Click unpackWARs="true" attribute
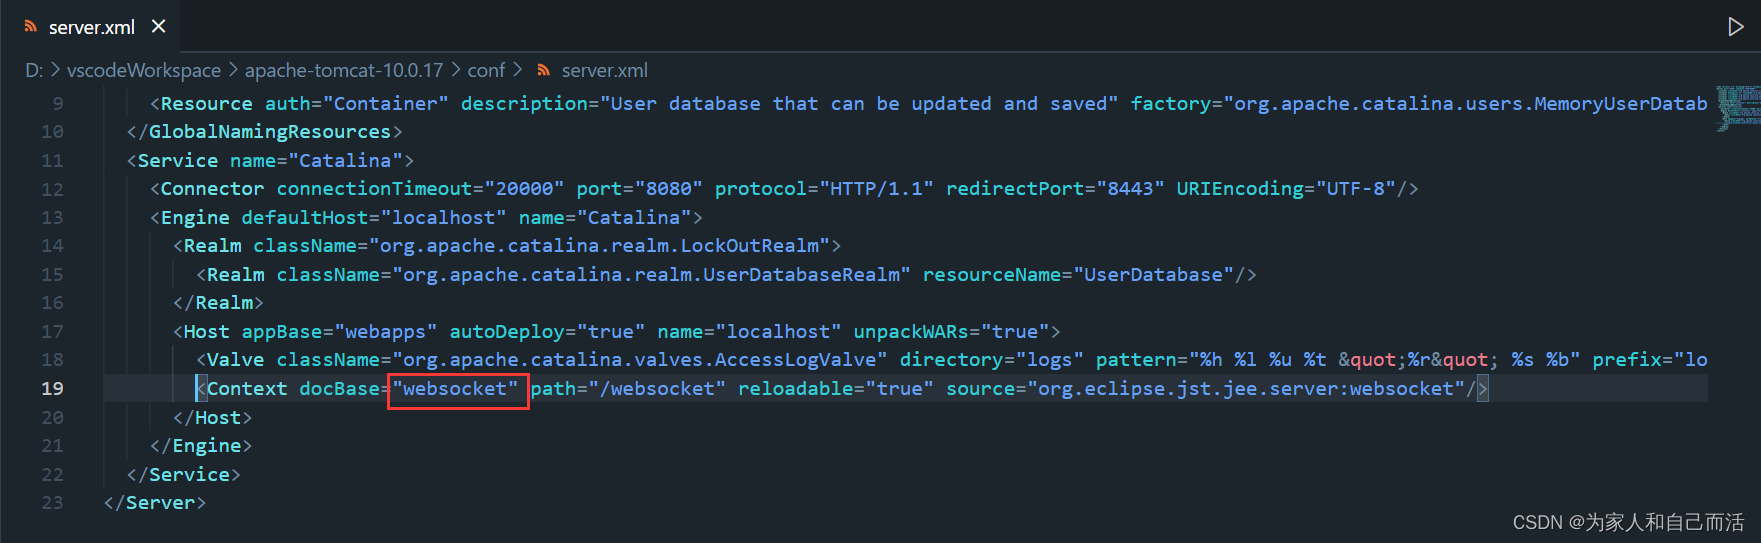Screen dimensions: 1761x543 coord(951,332)
